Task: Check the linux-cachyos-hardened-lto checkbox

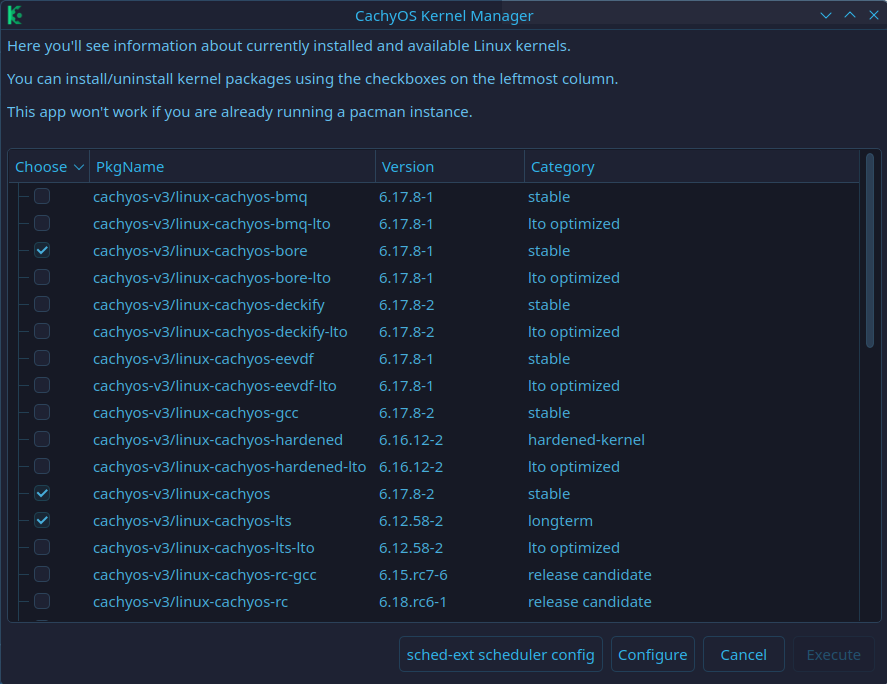Action: tap(42, 466)
